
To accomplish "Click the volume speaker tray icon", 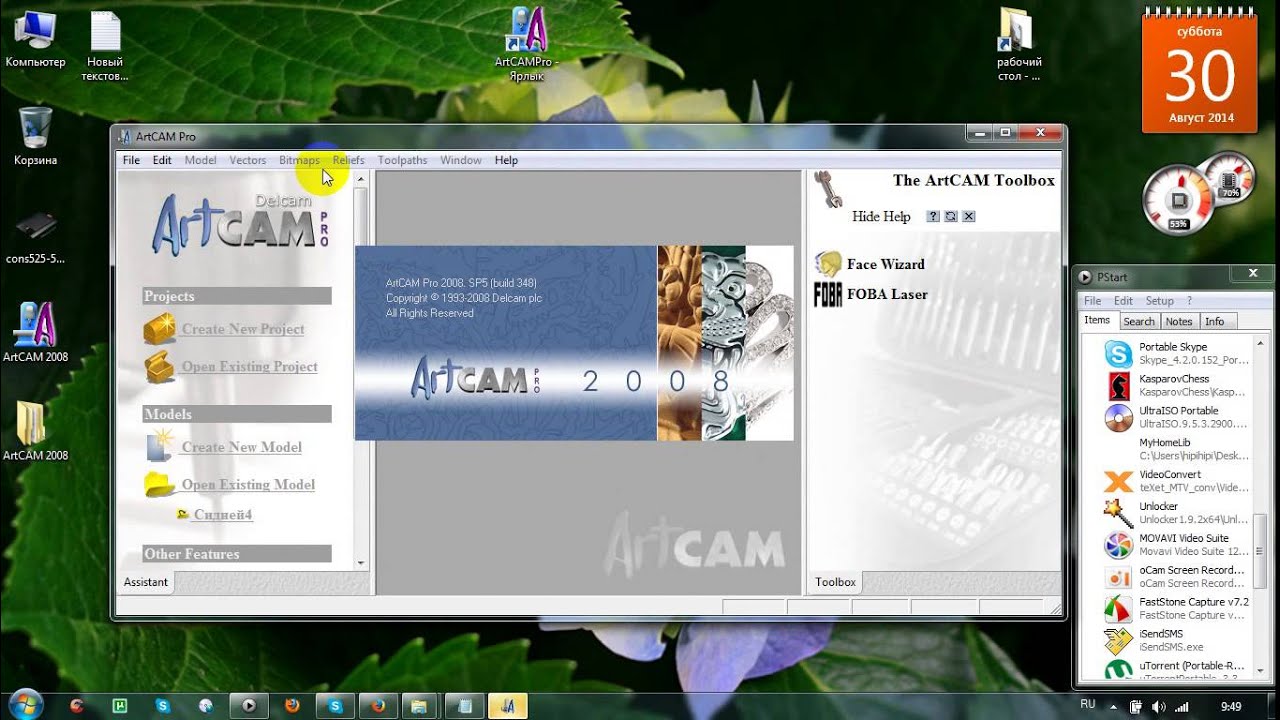I will pos(1158,706).
